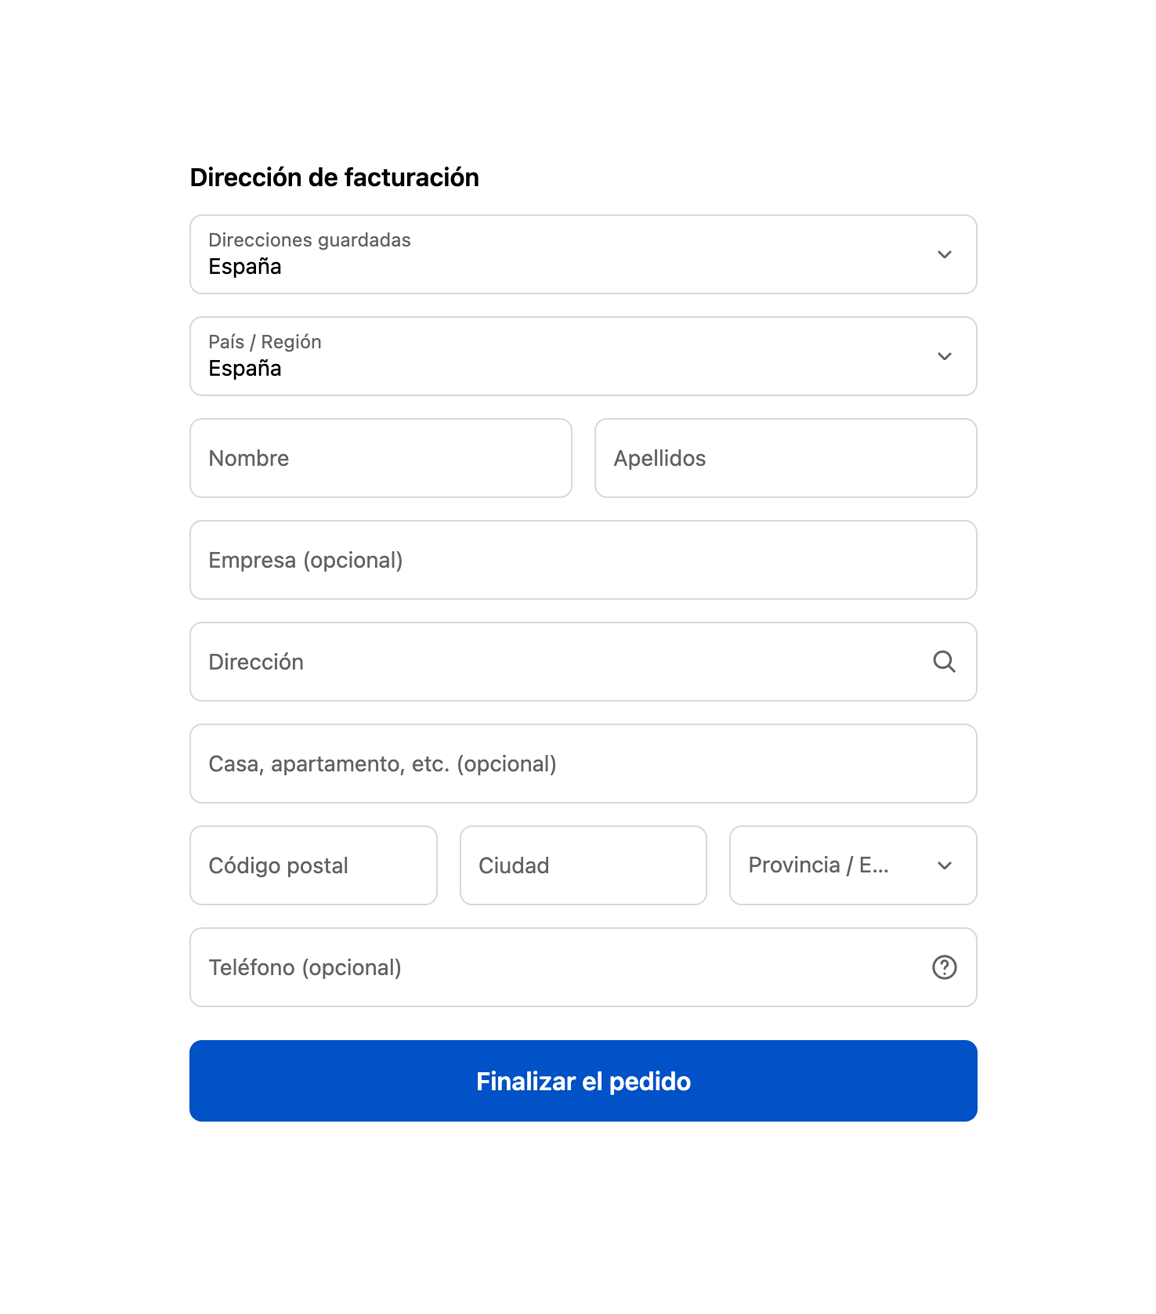Click the España value under País / Región
Viewport: 1156px width, 1314px height.
point(245,369)
